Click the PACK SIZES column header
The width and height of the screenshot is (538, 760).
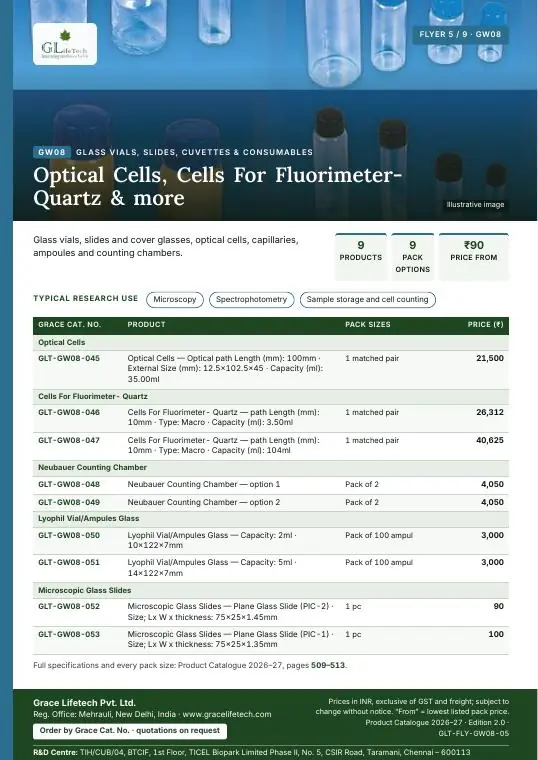coord(368,325)
